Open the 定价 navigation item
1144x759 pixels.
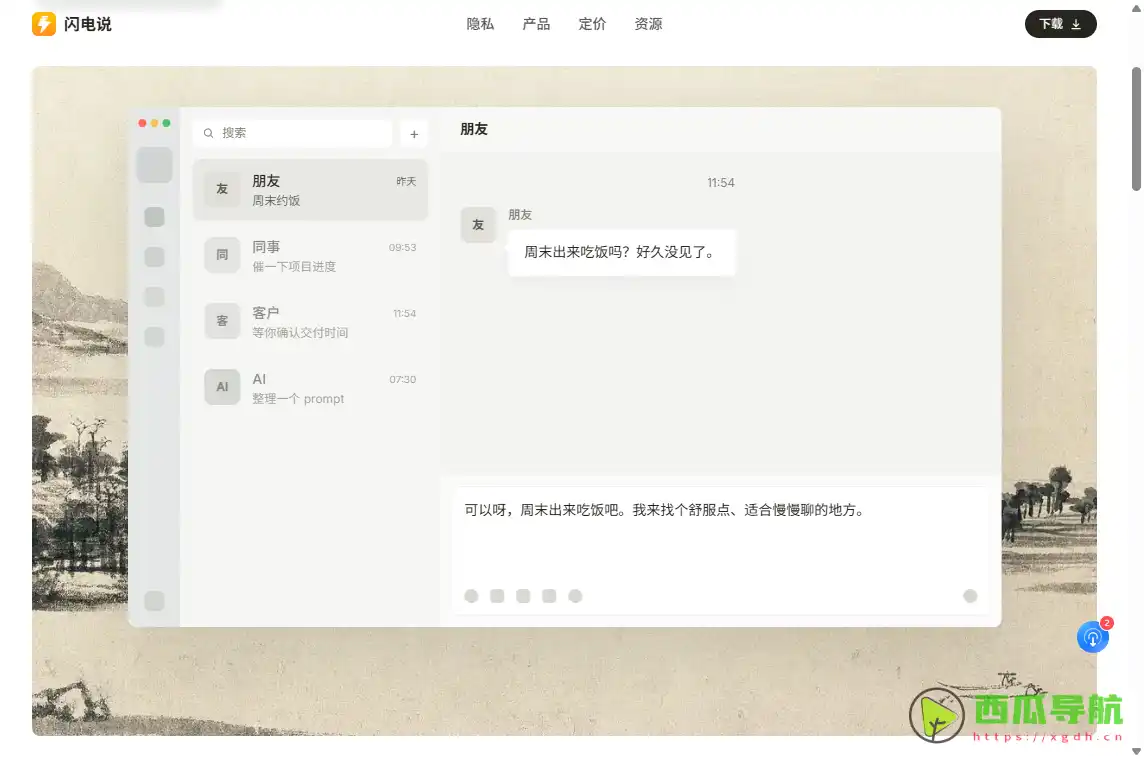click(592, 24)
